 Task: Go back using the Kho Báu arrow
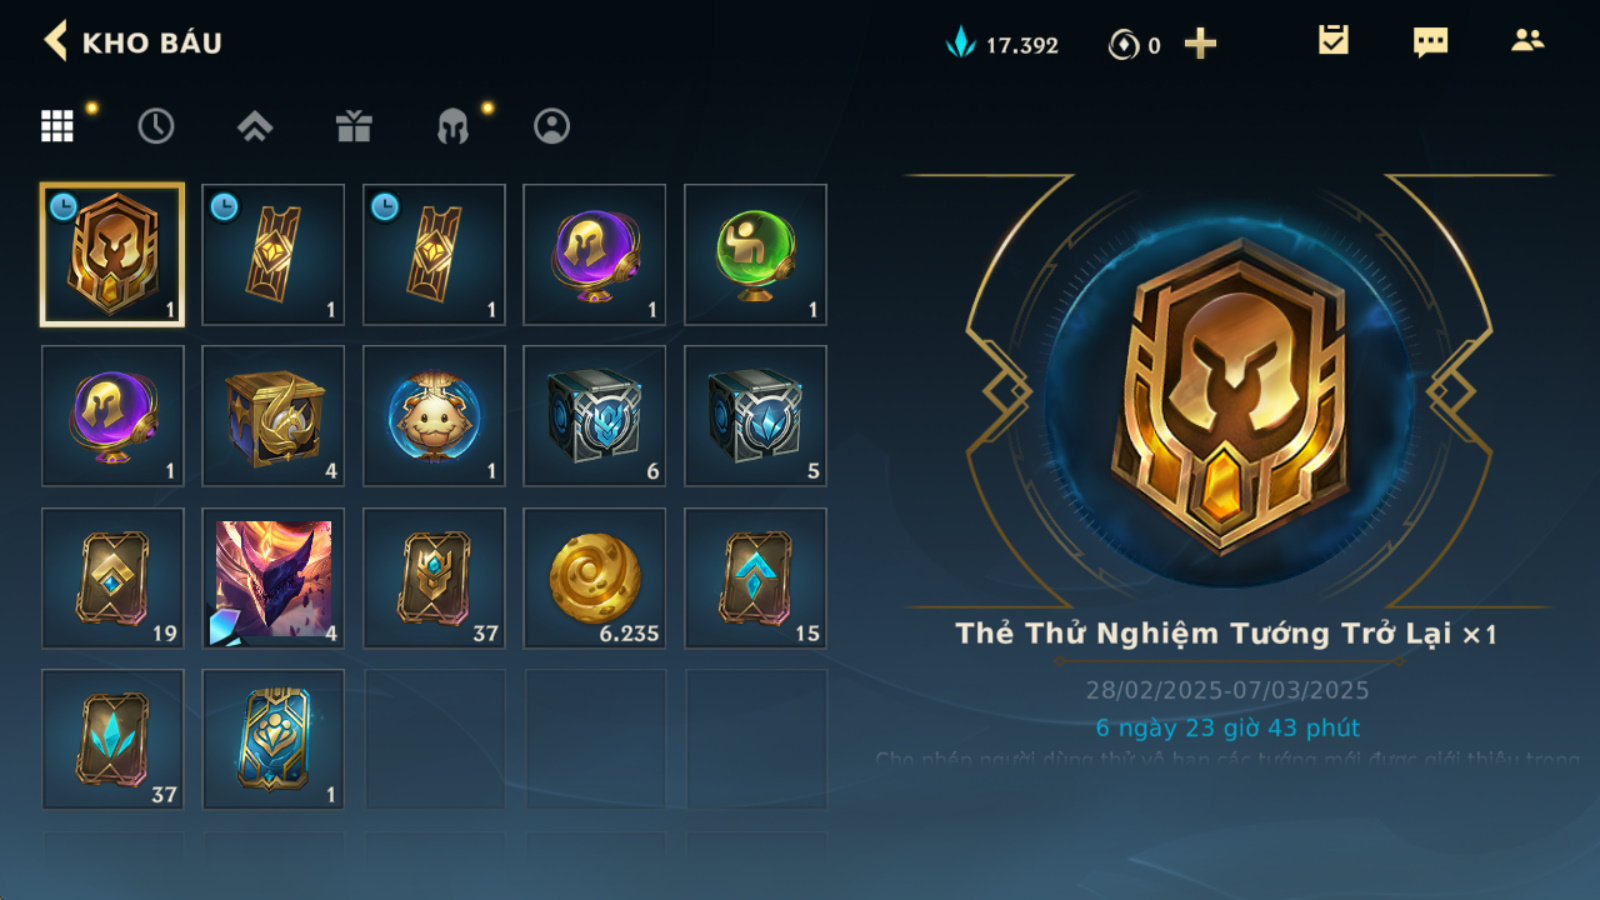tap(56, 42)
